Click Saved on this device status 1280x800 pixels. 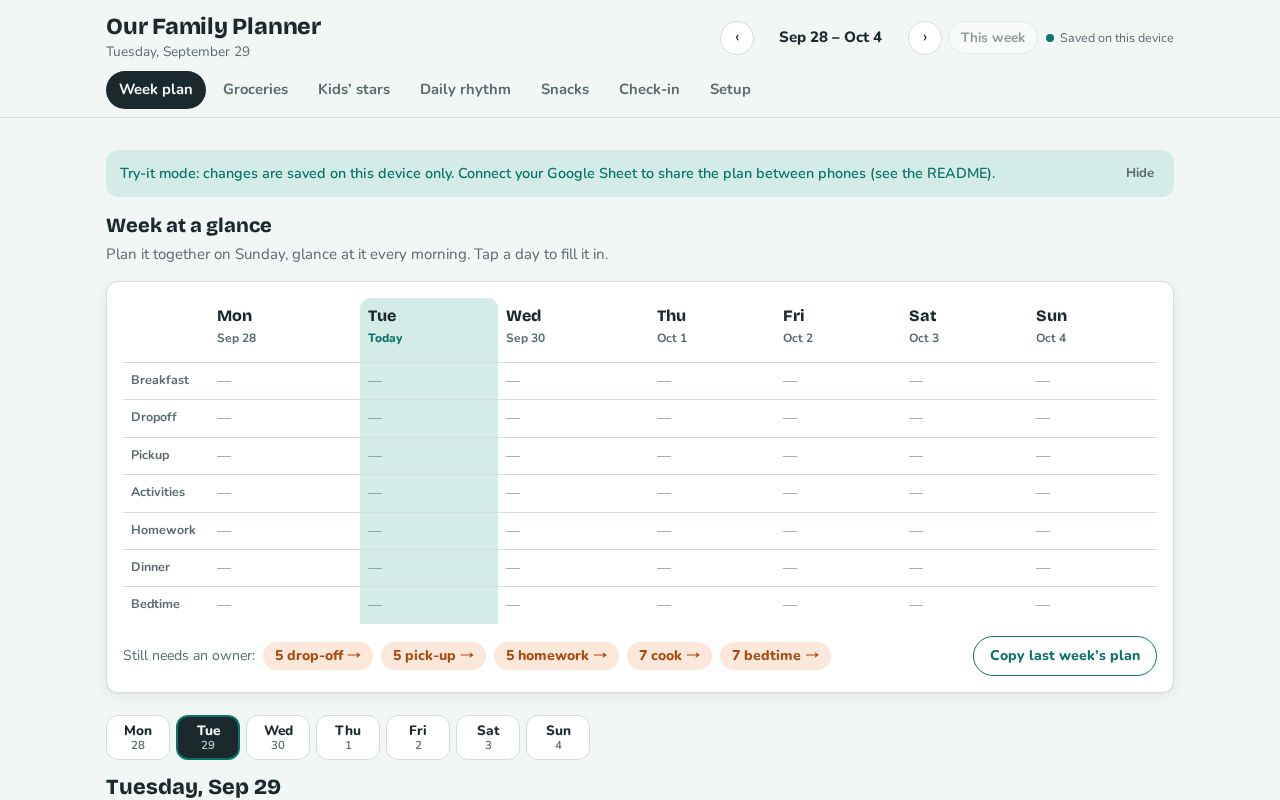pyautogui.click(x=1110, y=38)
